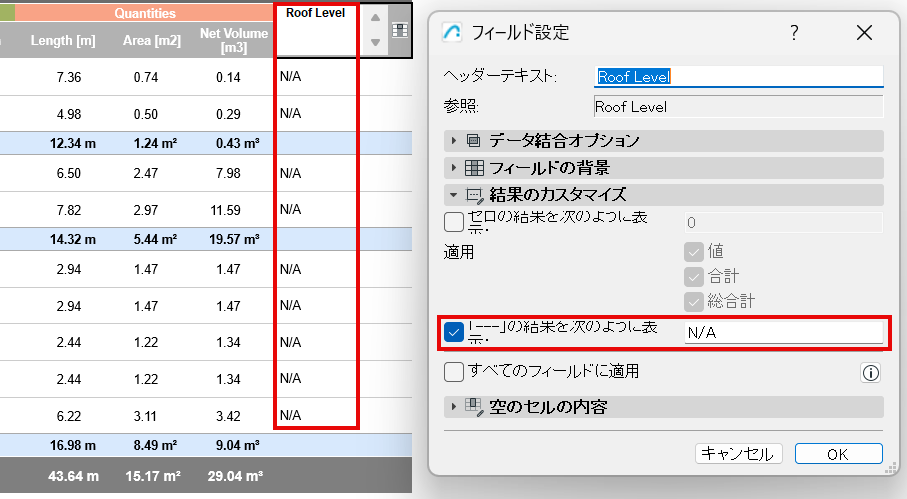
Task: Click the table grid icon beside Roof Level header
Action: pyautogui.click(x=400, y=30)
